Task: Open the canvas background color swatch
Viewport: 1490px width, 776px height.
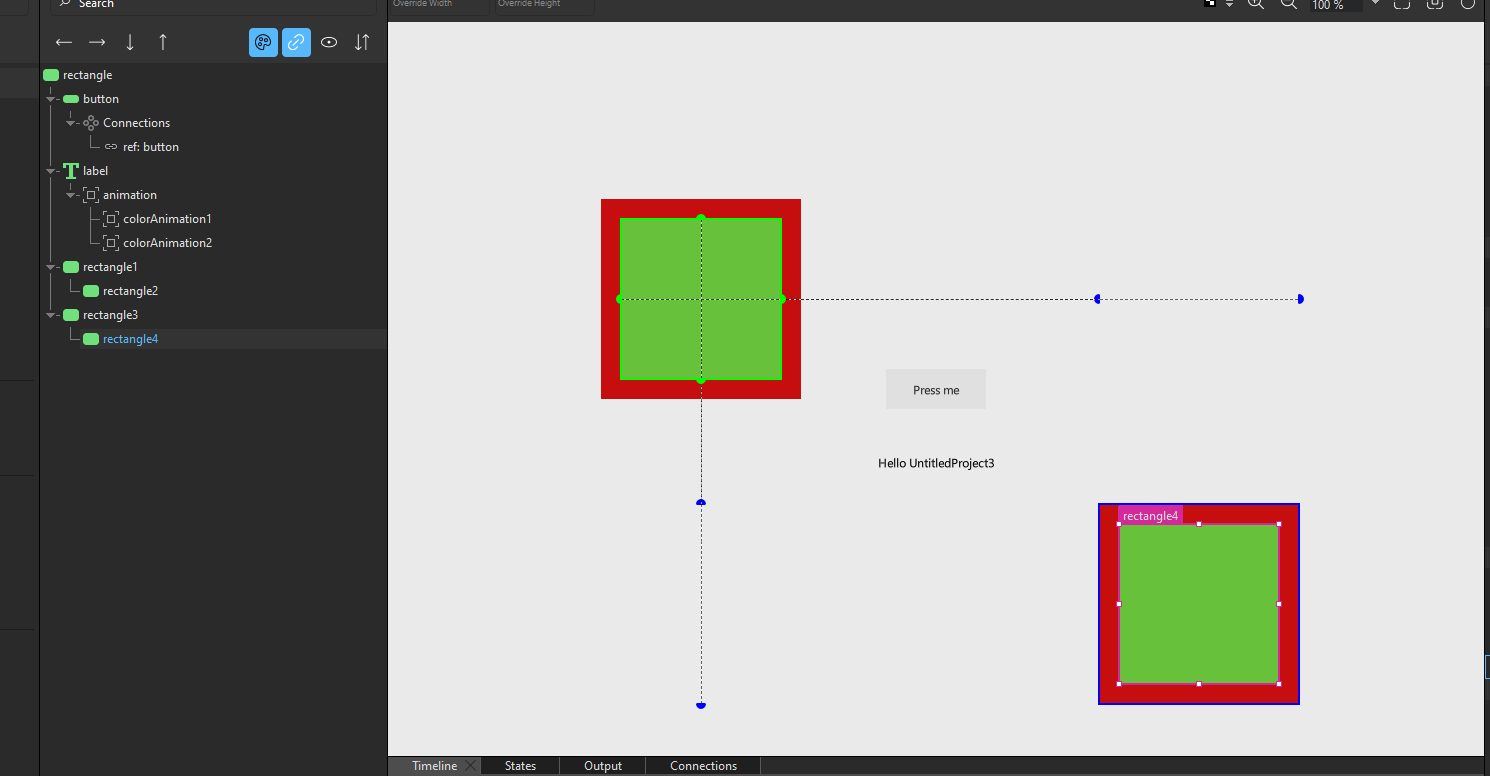Action: pyautogui.click(x=1210, y=4)
